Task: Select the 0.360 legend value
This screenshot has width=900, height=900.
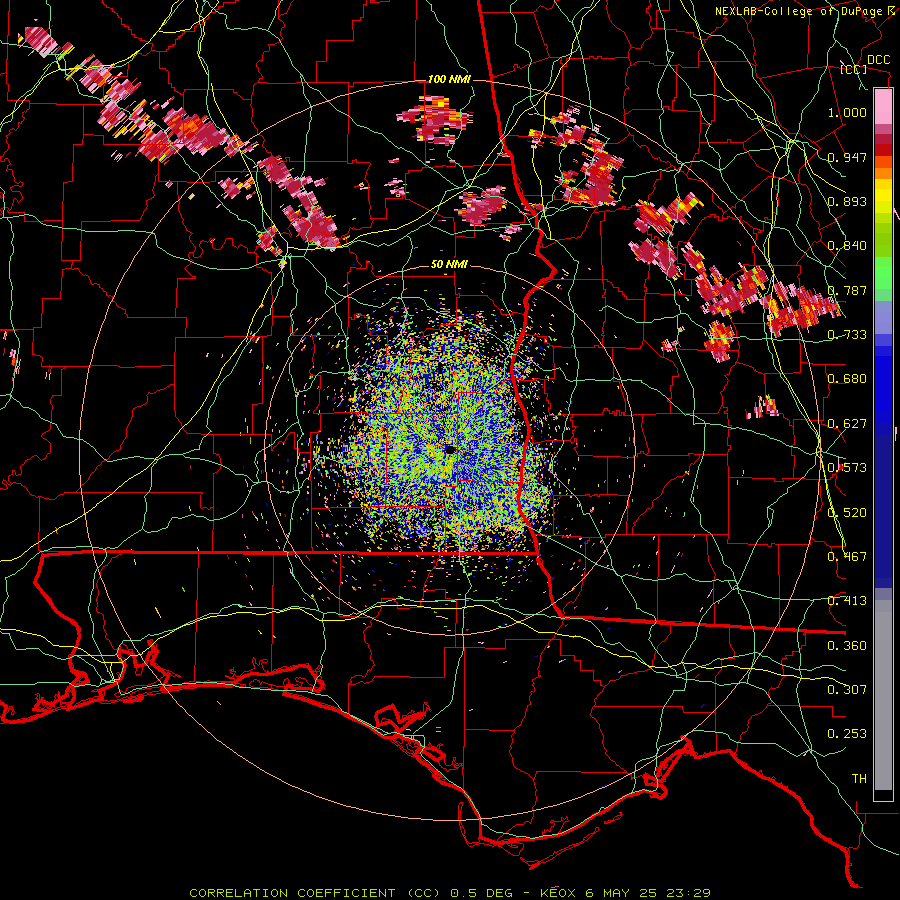Action: click(x=847, y=646)
